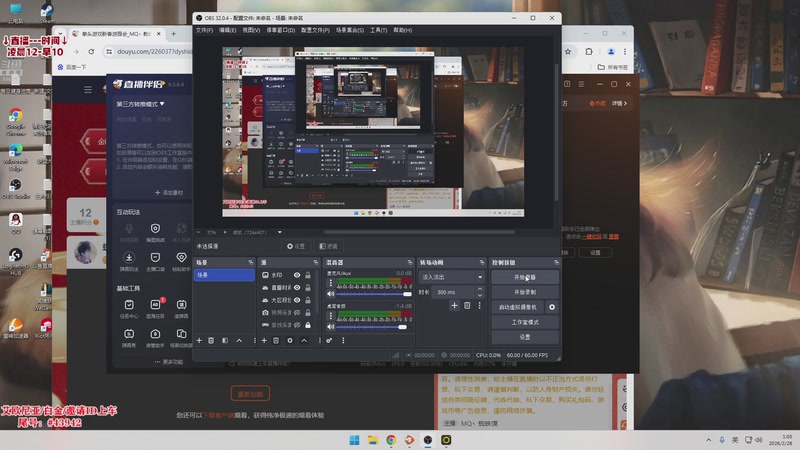Image resolution: width=800 pixels, height=450 pixels.
Task: Open 任务中心 in 直播伴侣 tools
Action: [x=129, y=309]
